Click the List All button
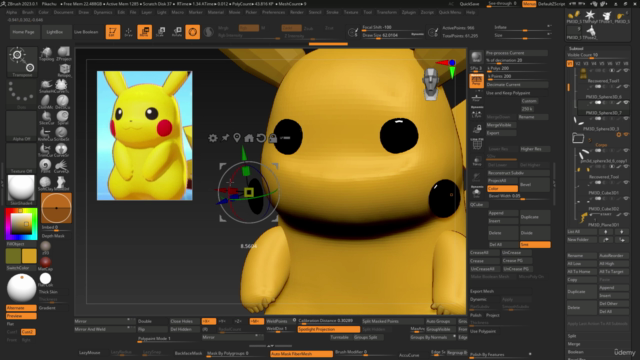This screenshot has width=640, height=360. [x=582, y=231]
